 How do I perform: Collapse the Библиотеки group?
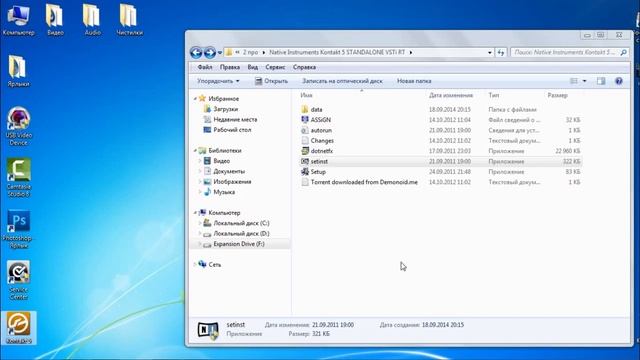(x=195, y=151)
